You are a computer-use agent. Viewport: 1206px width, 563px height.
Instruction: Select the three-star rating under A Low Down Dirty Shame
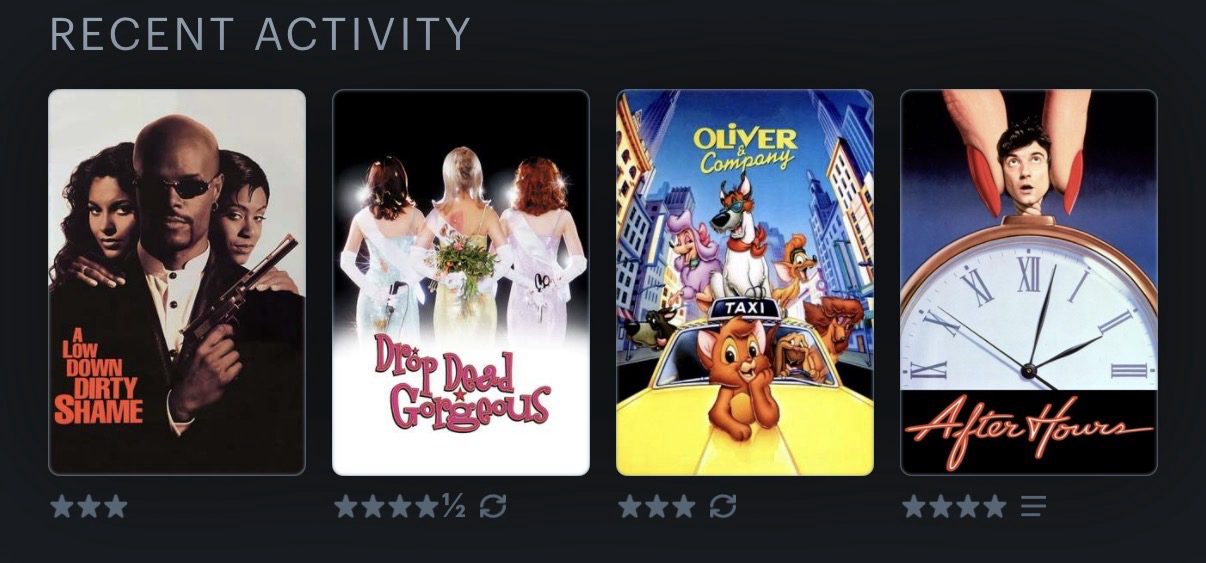[89, 506]
